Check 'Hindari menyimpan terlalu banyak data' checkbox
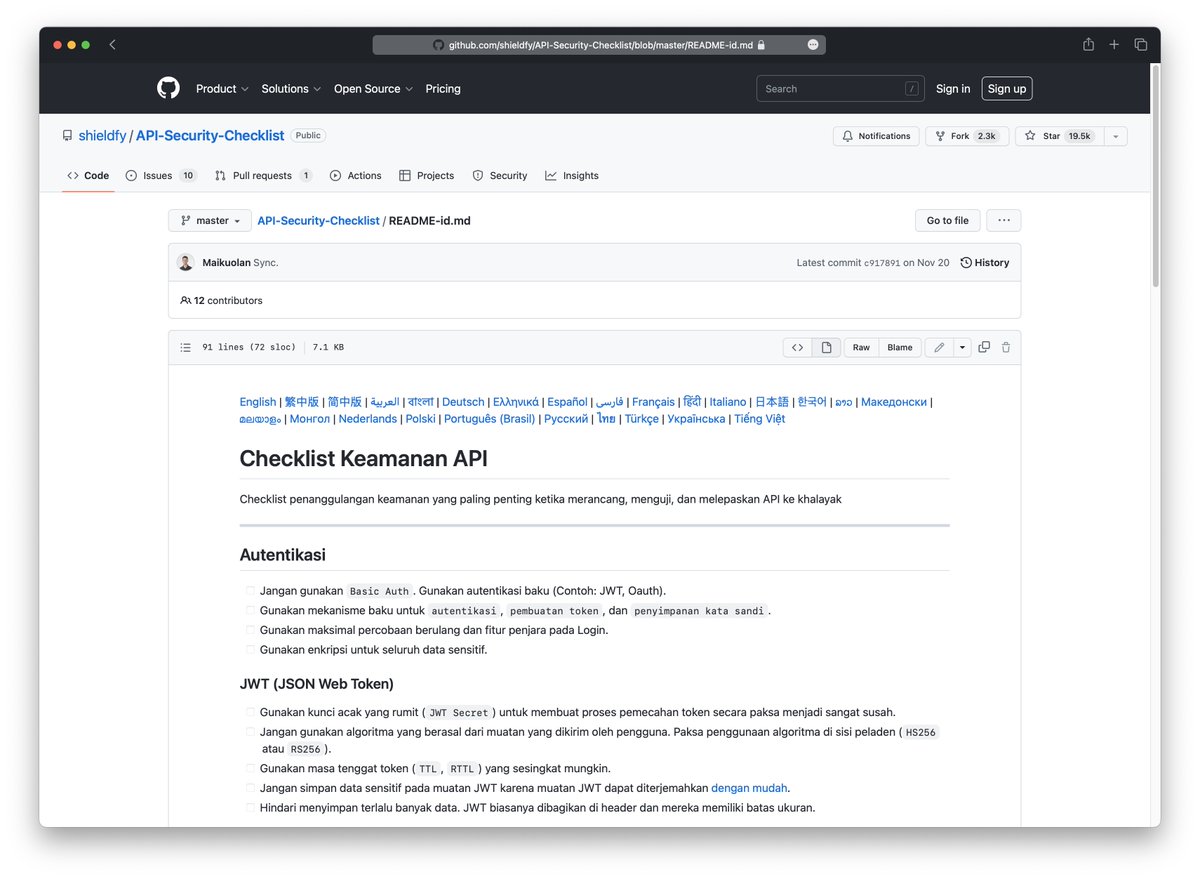Screen dimensions: 1200x879 pyautogui.click(x=251, y=808)
